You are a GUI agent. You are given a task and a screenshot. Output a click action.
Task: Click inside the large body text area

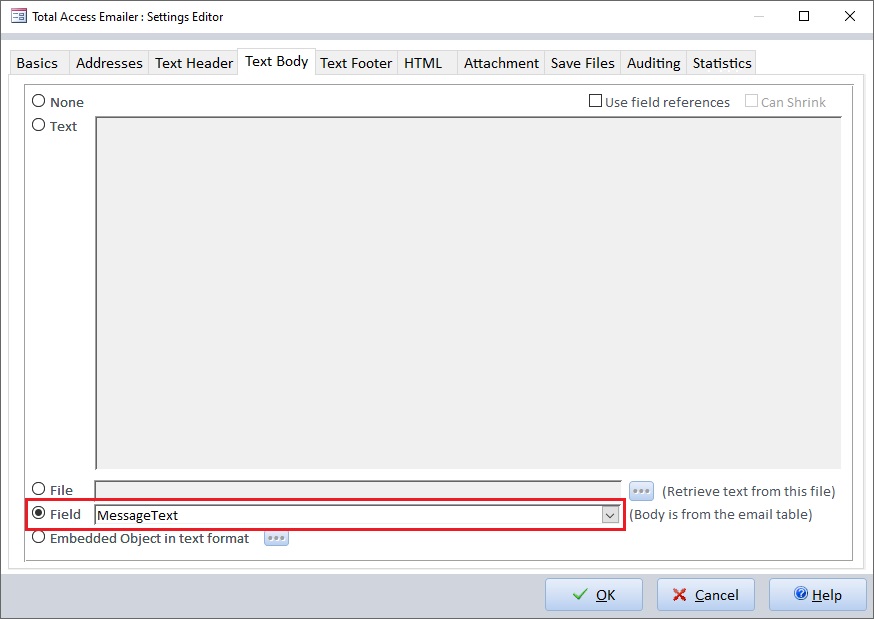tap(468, 293)
